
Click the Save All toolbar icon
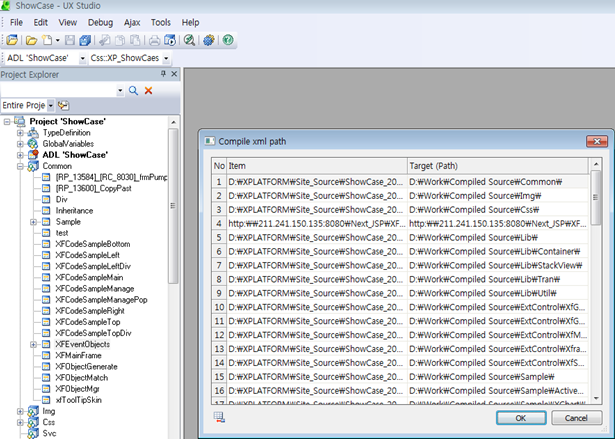coord(86,40)
